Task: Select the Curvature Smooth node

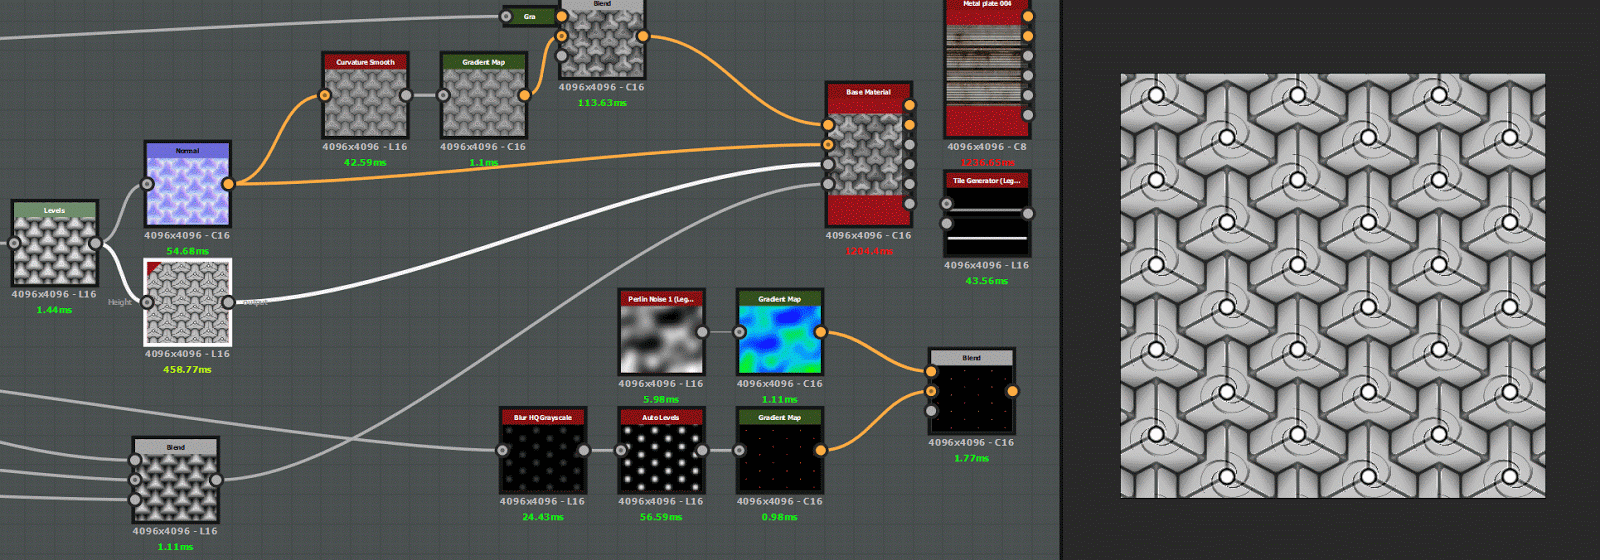Action: click(x=365, y=95)
